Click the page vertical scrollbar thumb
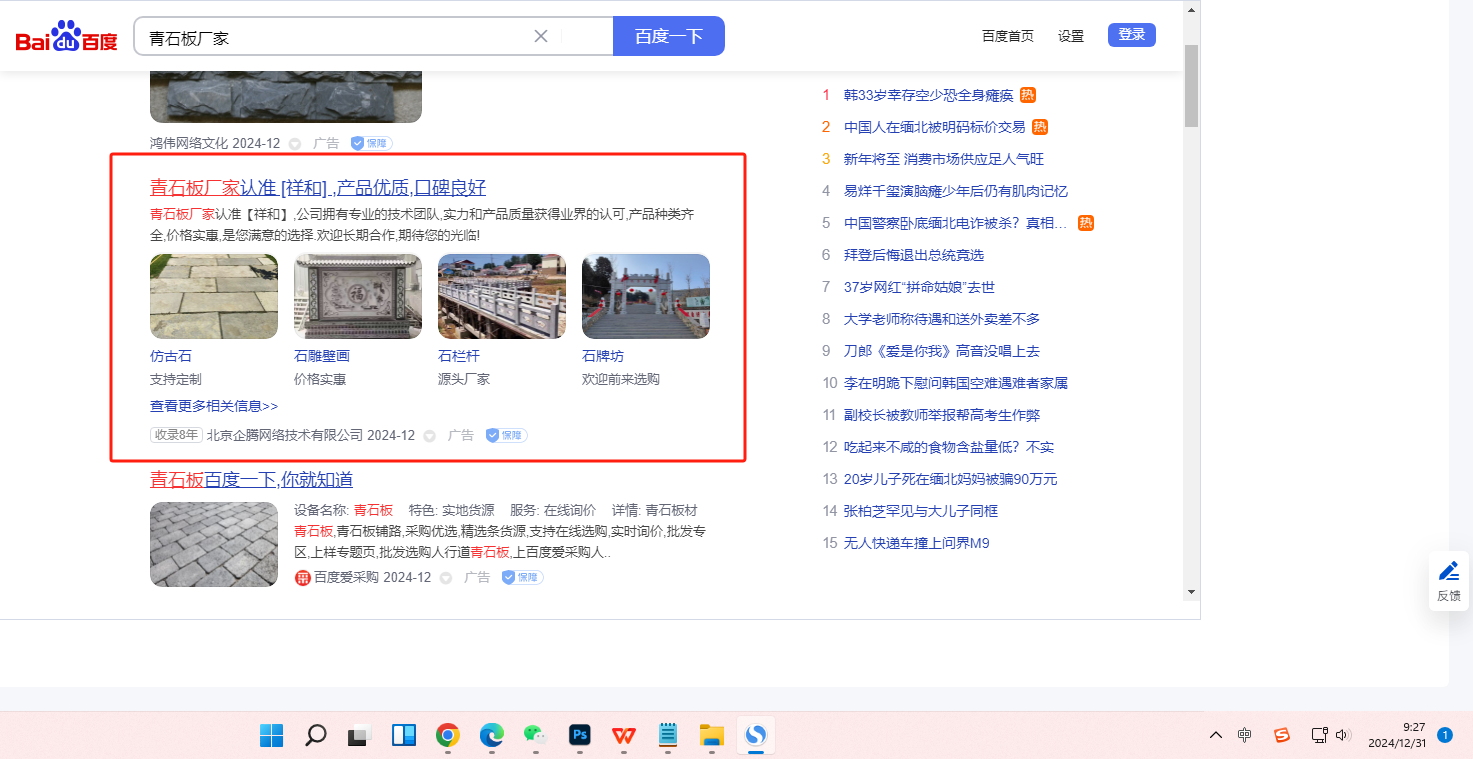1473x759 pixels. click(x=1190, y=85)
